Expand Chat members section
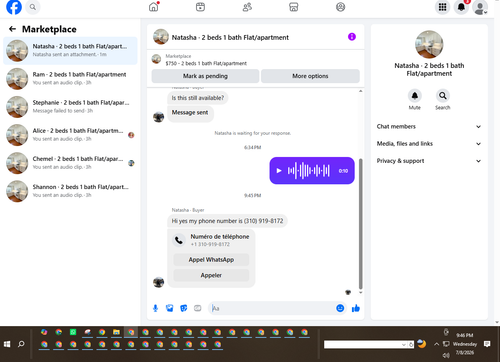This screenshot has width=500, height=362. tap(429, 126)
